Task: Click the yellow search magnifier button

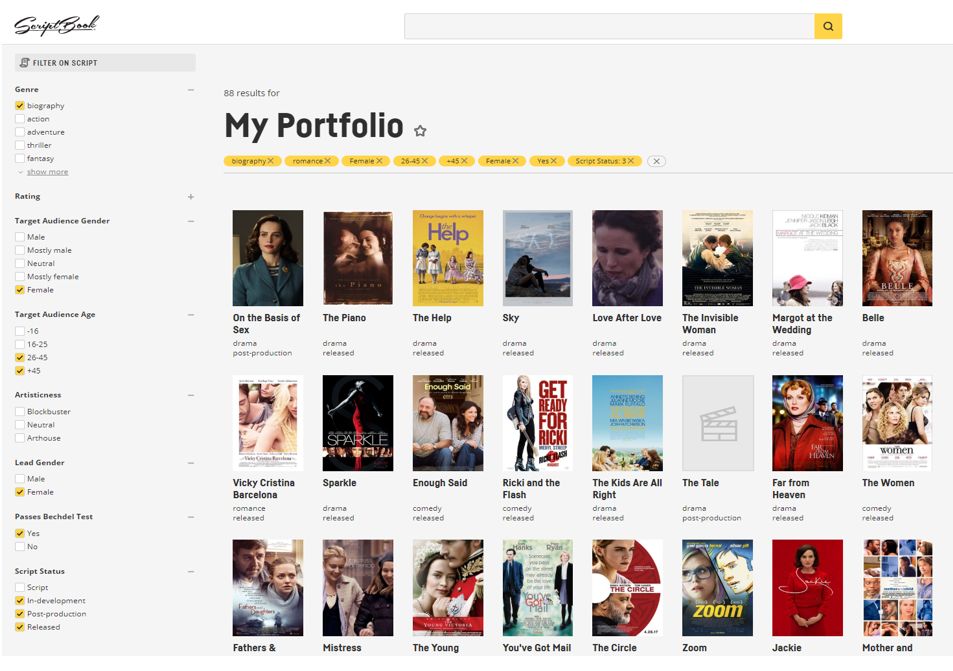Action: [828, 26]
